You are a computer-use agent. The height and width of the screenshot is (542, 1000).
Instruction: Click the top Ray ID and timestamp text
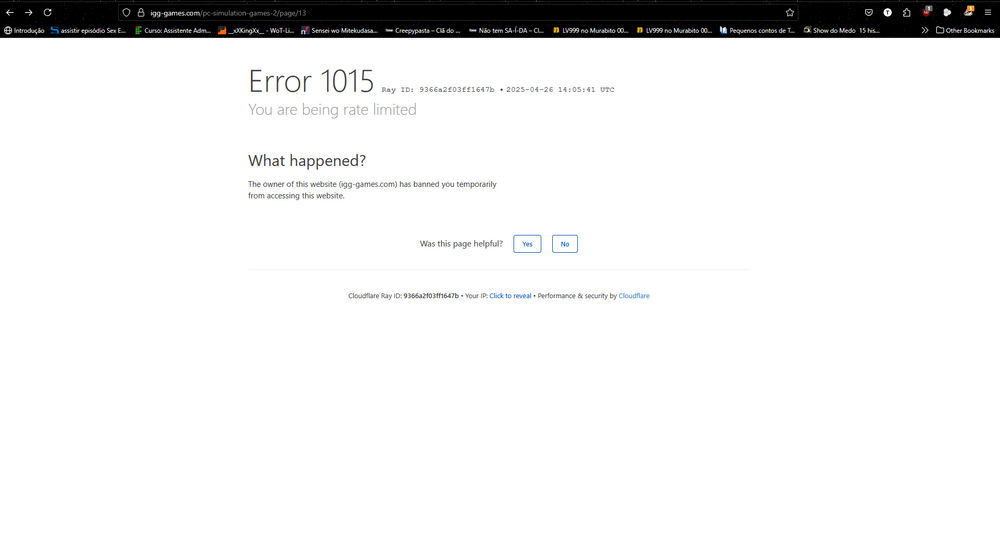pos(498,90)
